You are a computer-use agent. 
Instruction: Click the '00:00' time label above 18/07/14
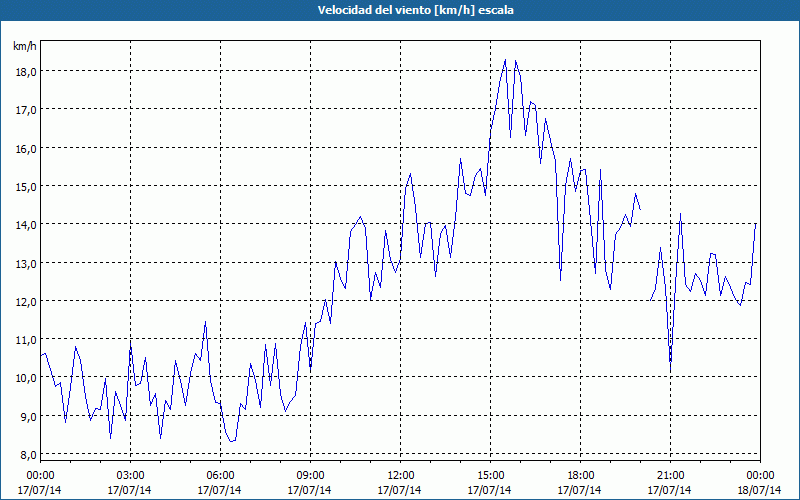pyautogui.click(x=760, y=476)
